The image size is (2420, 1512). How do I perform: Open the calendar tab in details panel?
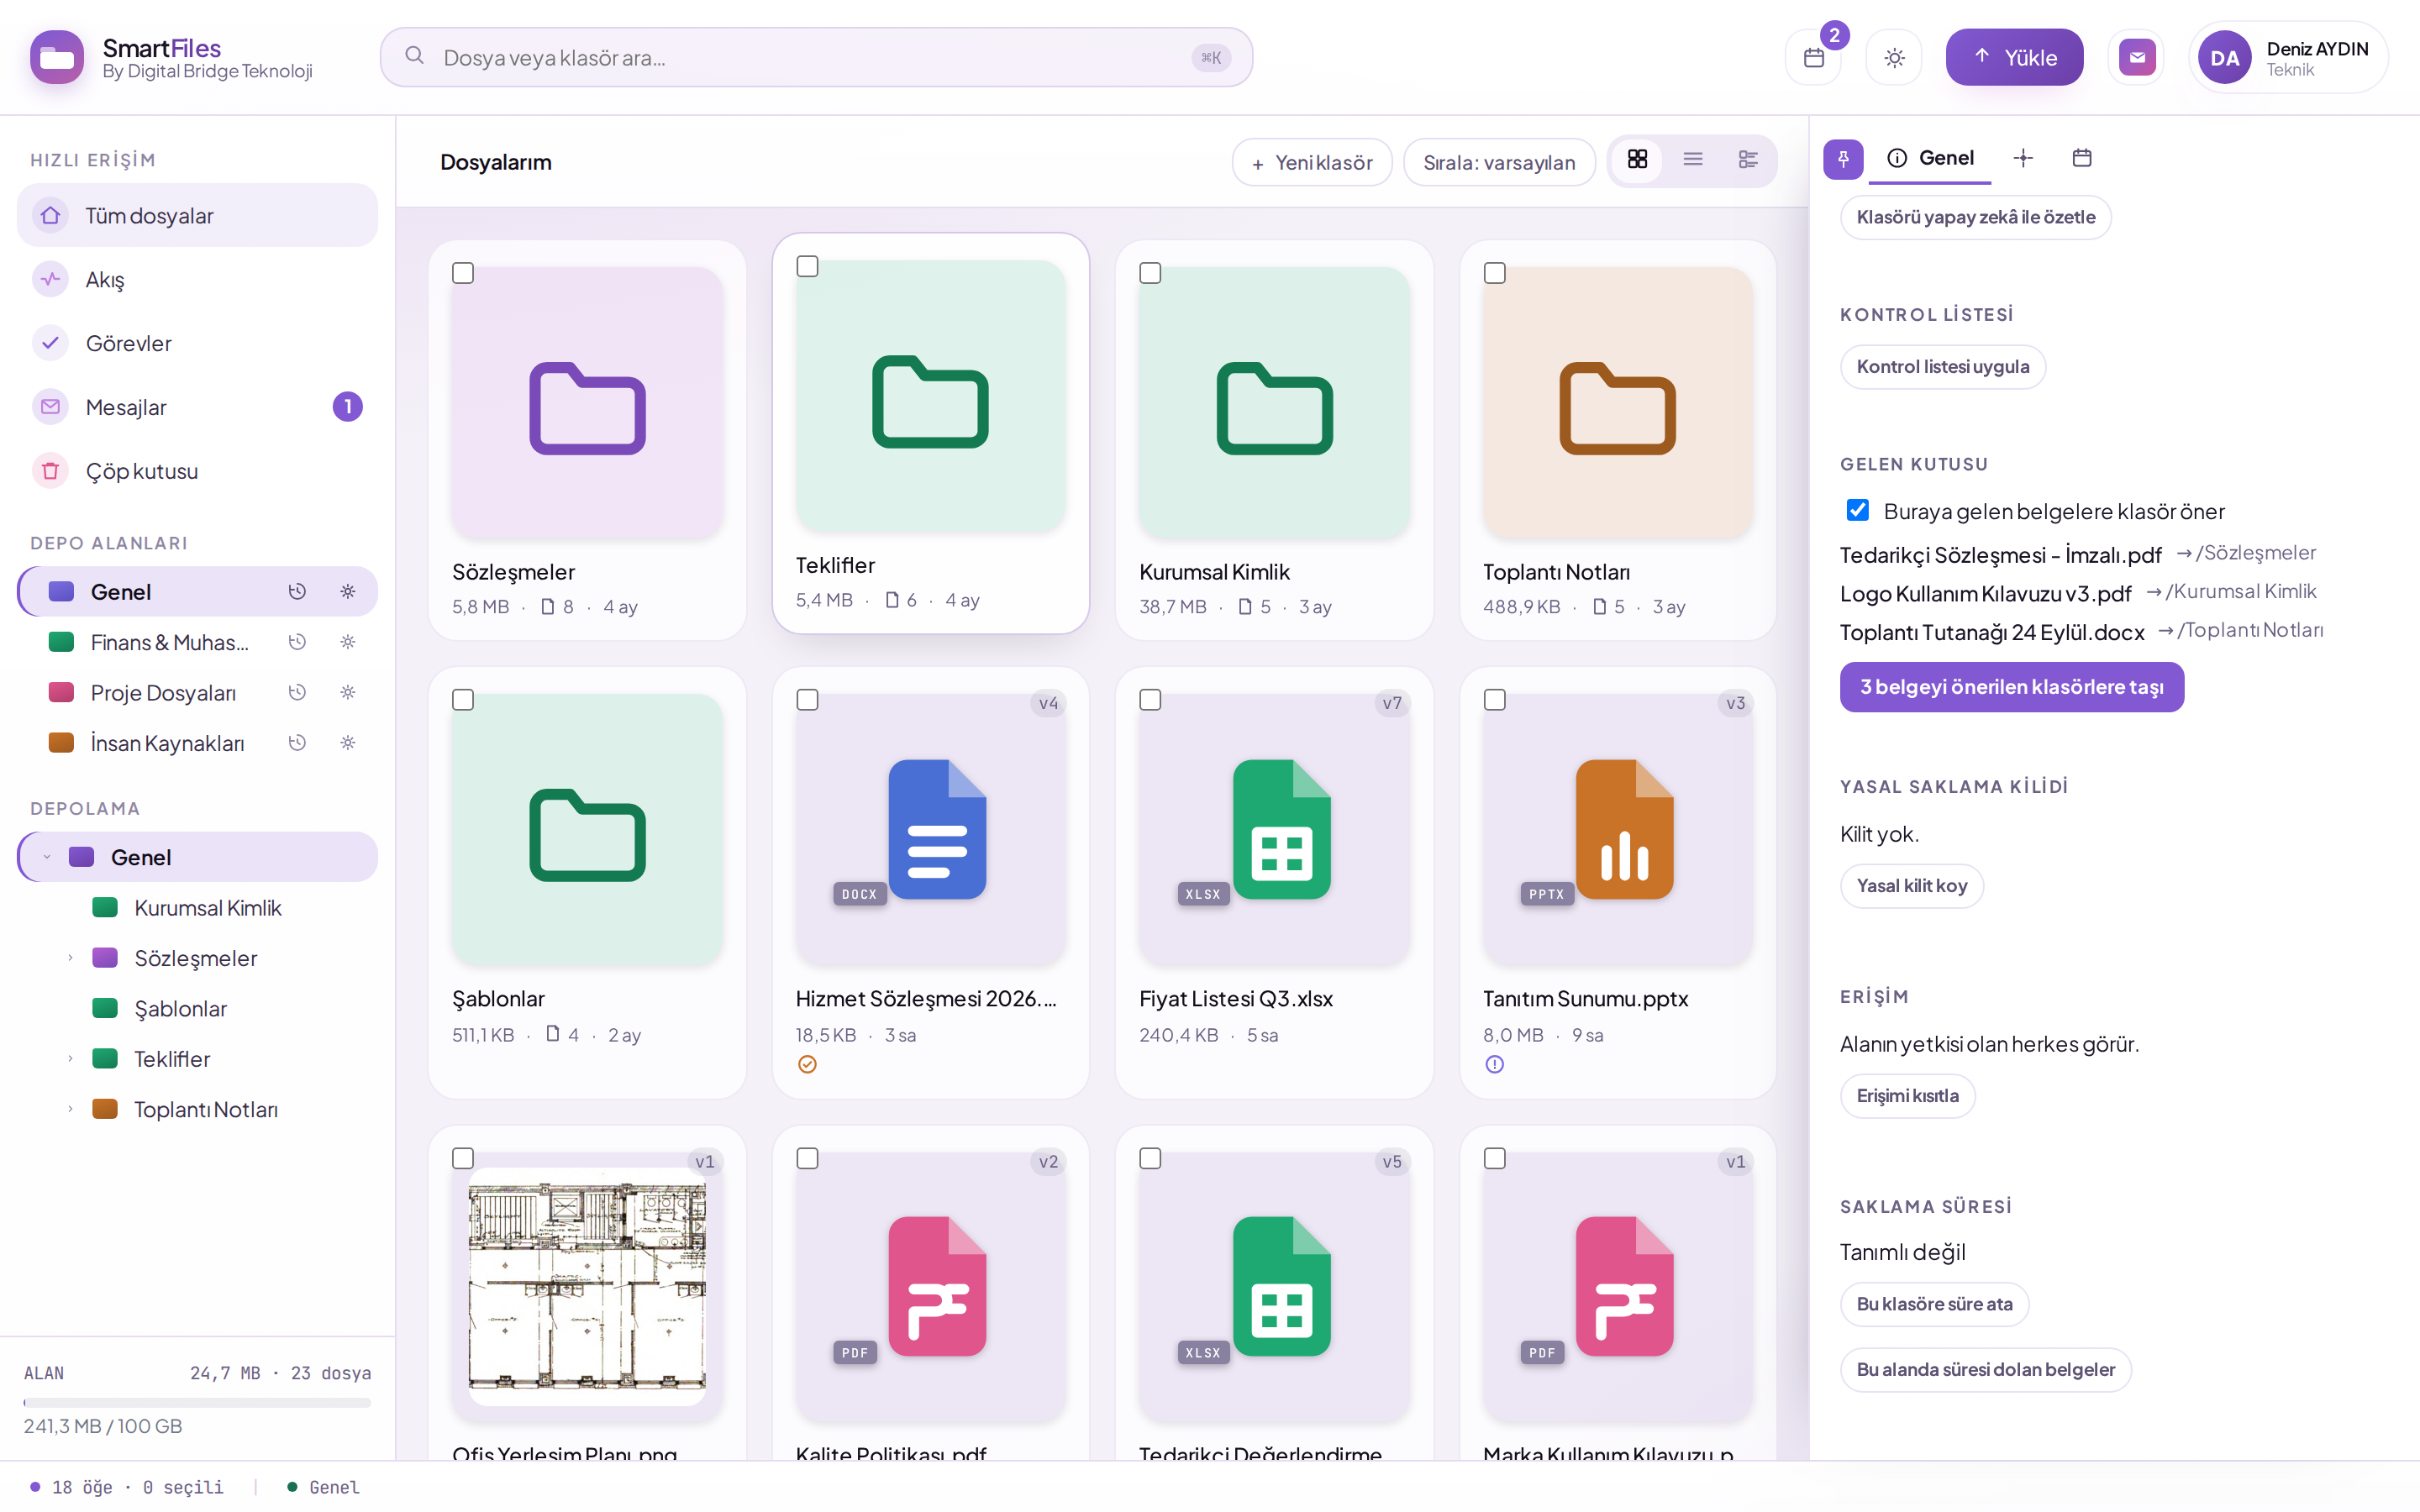tap(2081, 158)
